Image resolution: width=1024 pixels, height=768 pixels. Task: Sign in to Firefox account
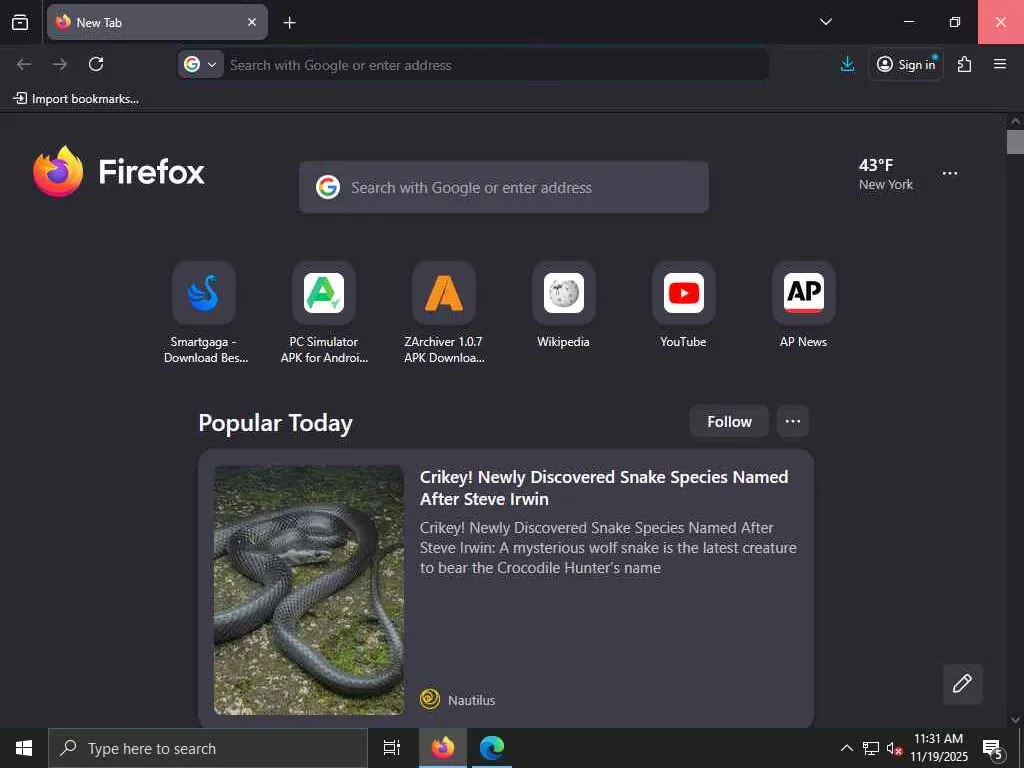(x=906, y=64)
